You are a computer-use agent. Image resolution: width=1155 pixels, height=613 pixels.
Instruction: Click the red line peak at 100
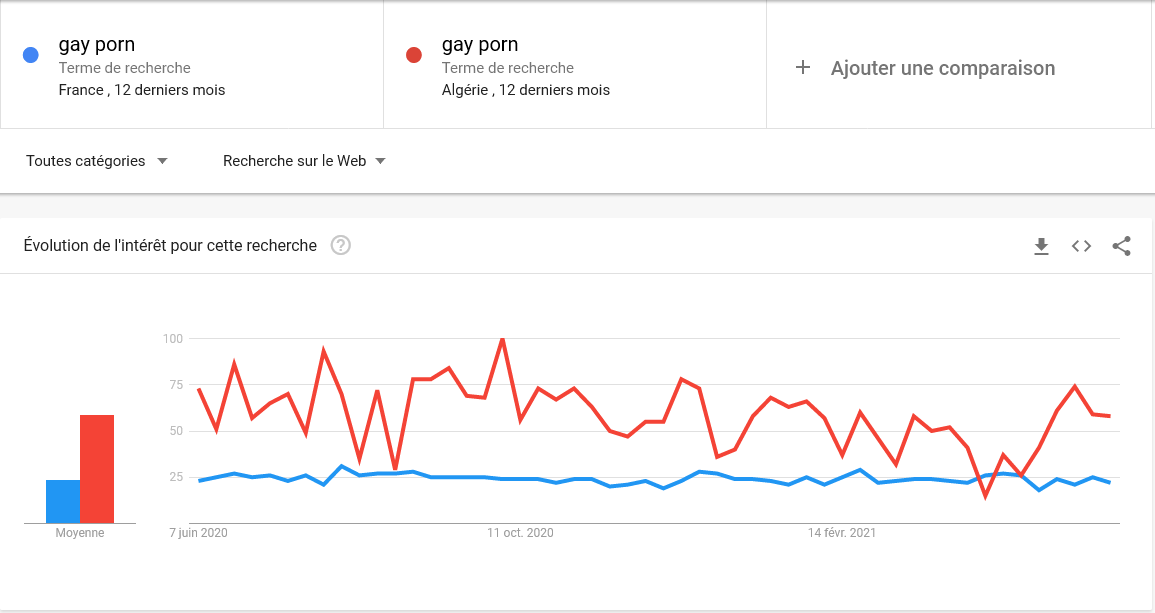[x=502, y=339]
